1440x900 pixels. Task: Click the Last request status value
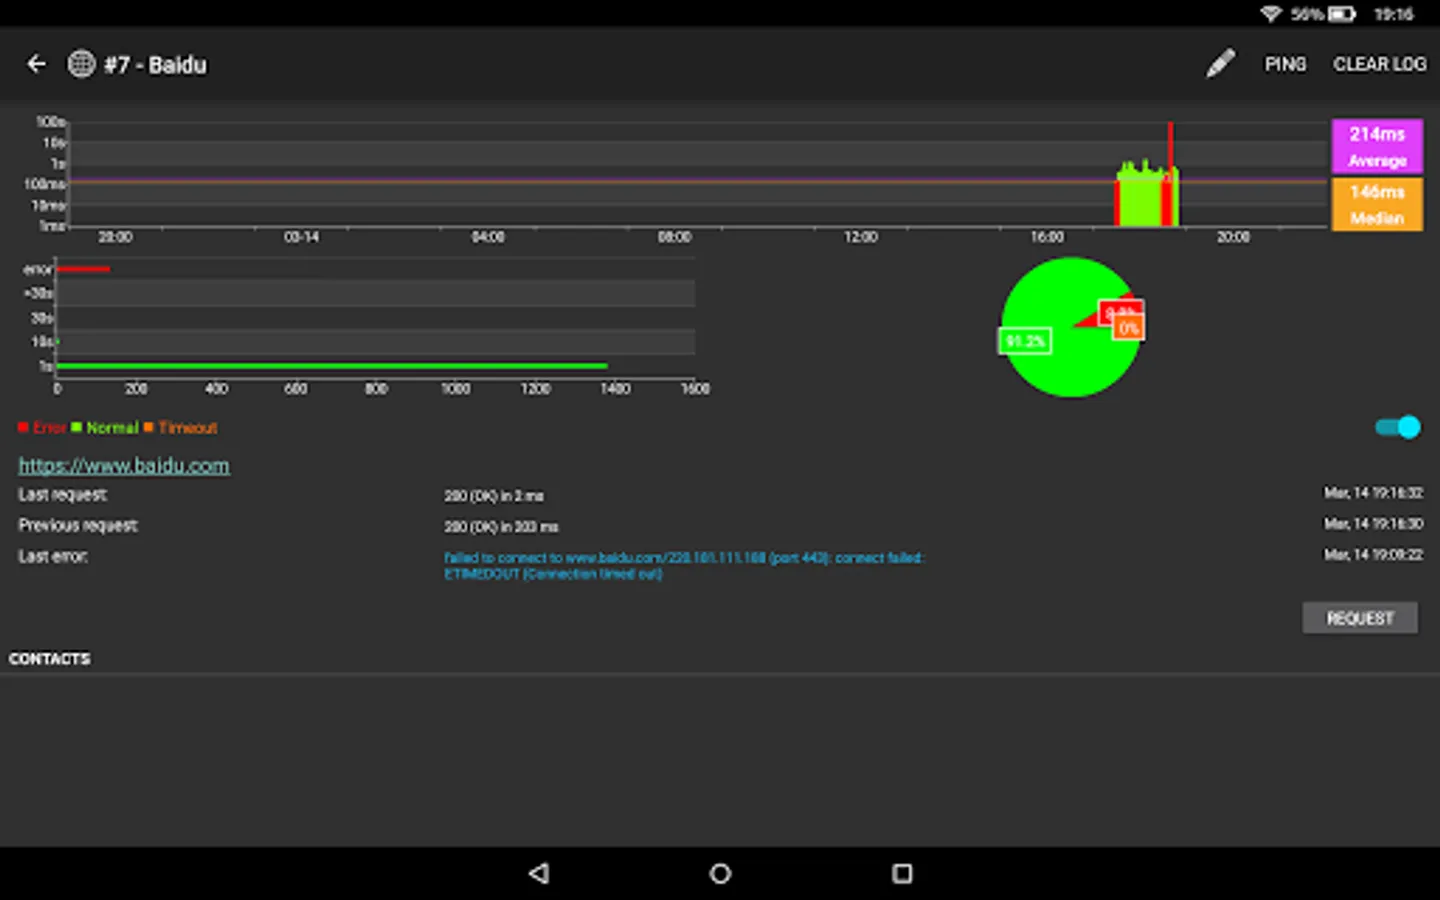(x=494, y=496)
